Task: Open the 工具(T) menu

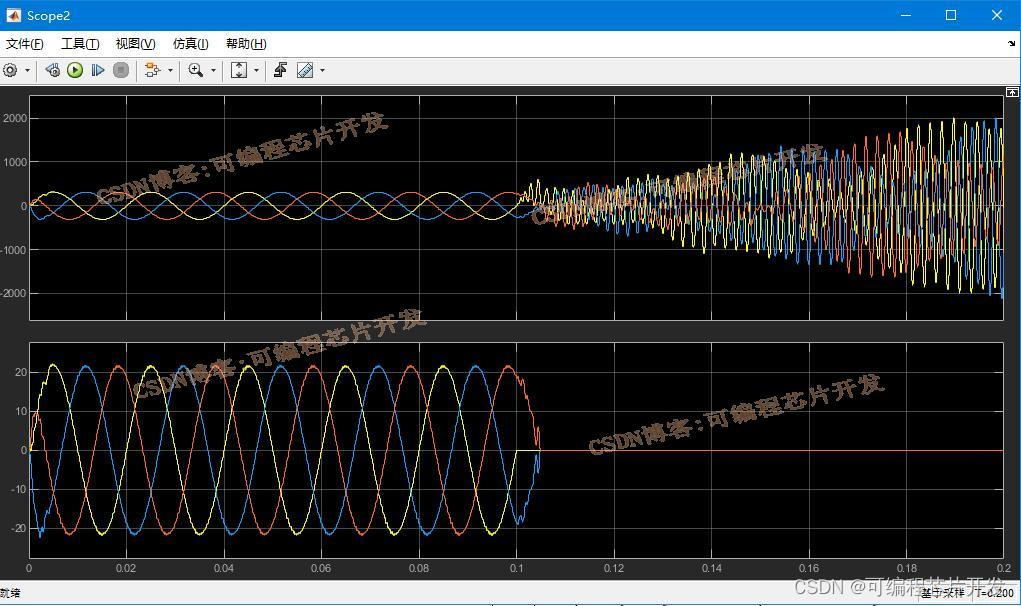Action: pos(79,44)
